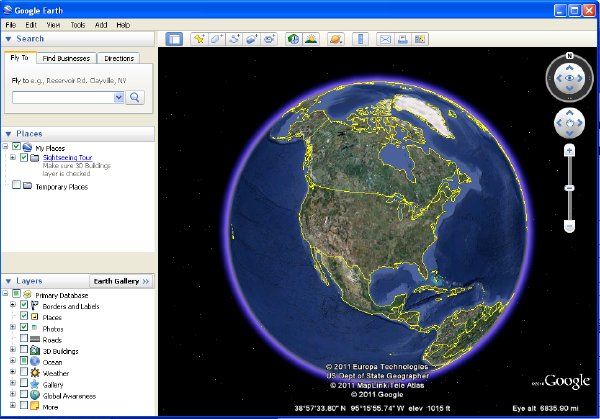Open the ruler tool

click(360, 39)
